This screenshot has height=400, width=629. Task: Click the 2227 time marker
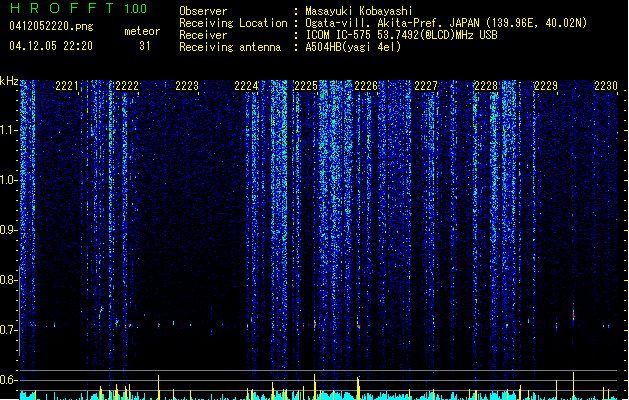pos(426,86)
